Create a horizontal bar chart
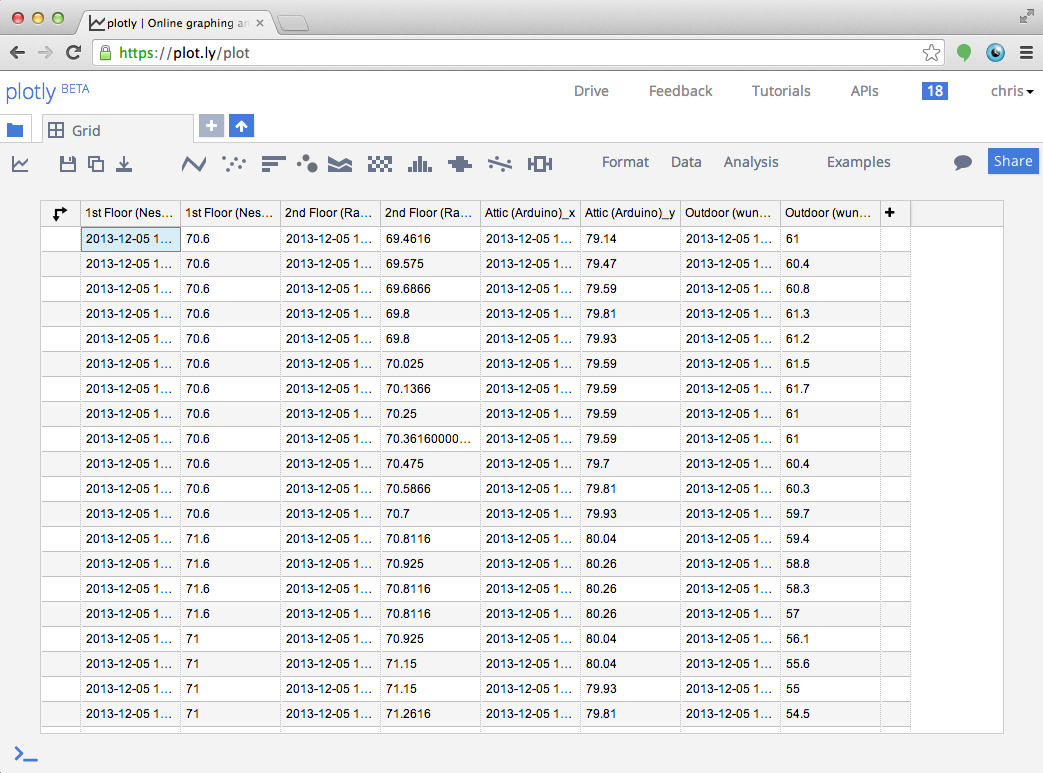 [x=273, y=164]
